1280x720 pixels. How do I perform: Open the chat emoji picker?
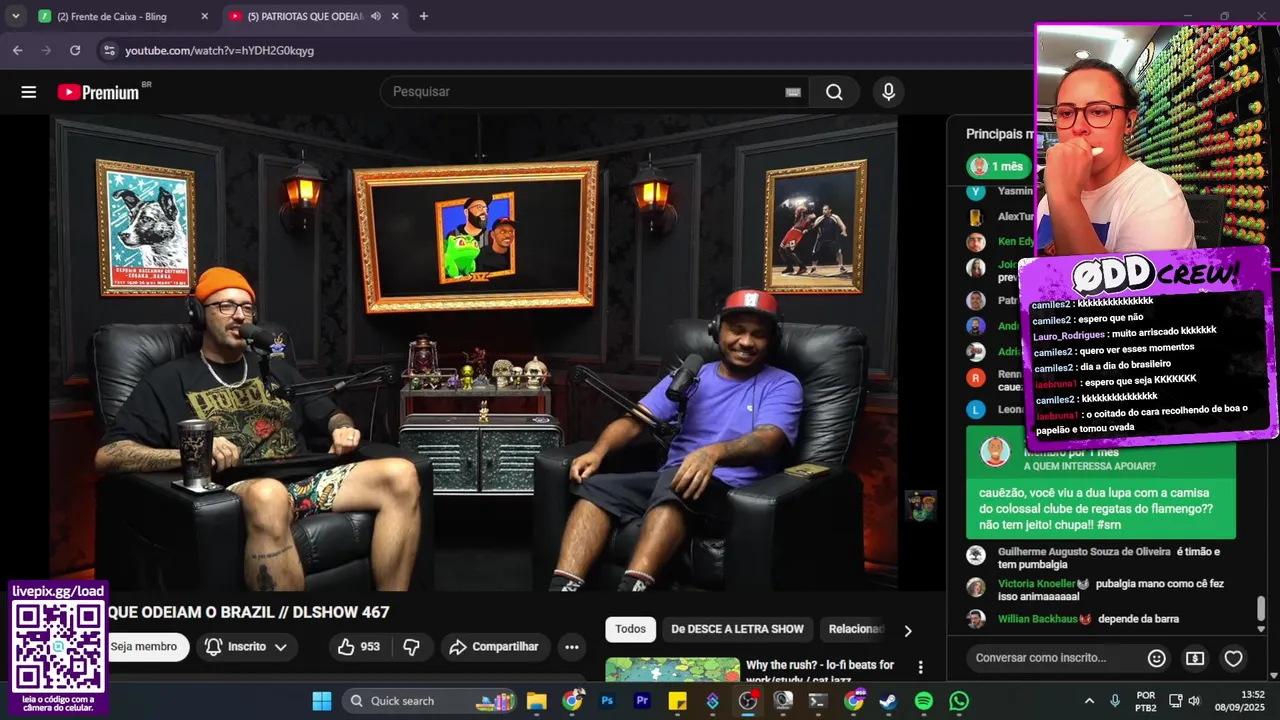1157,658
